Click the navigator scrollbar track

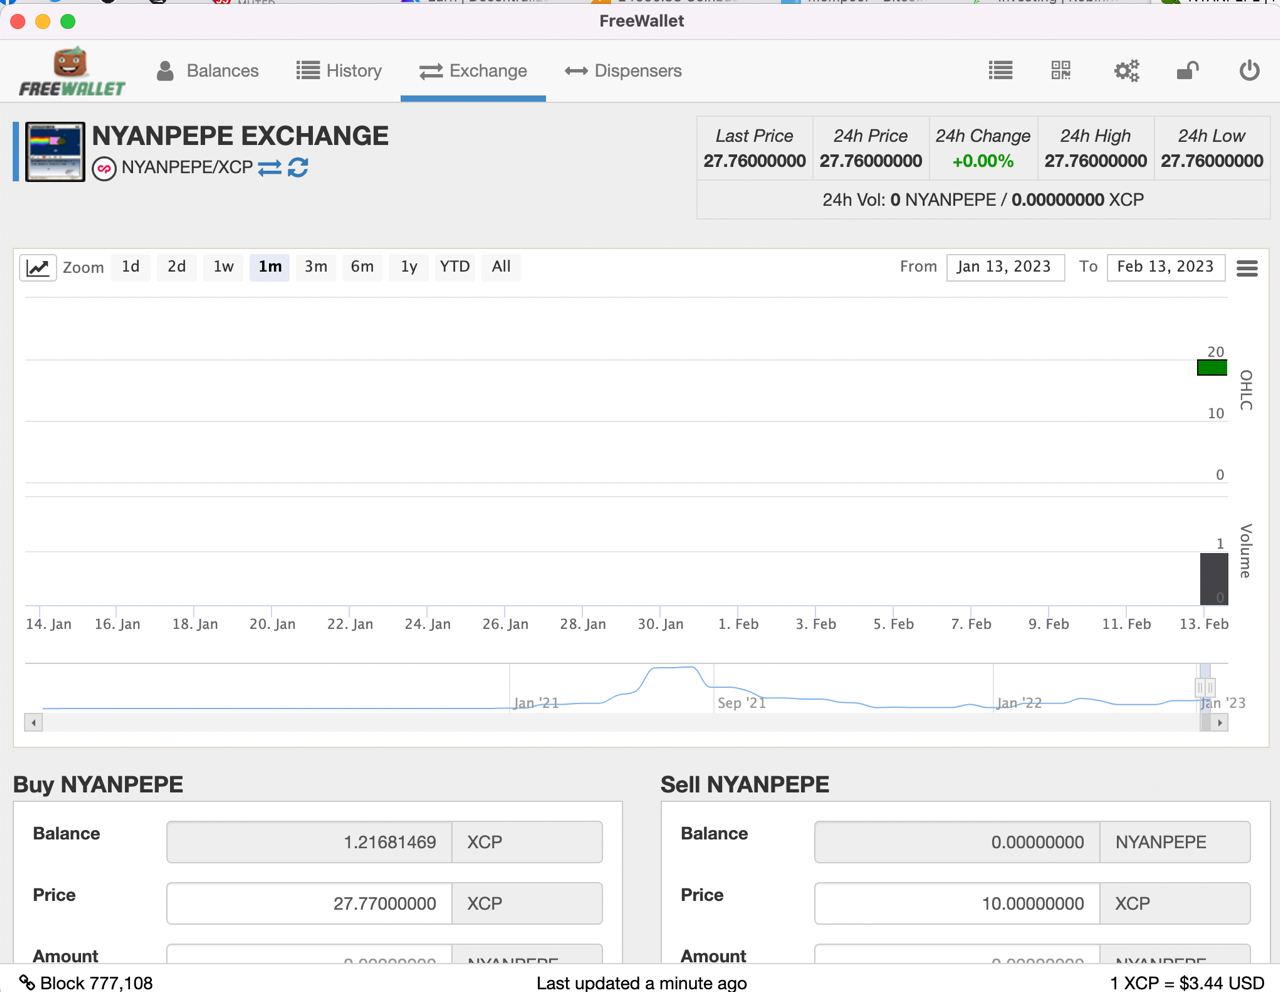[621, 722]
